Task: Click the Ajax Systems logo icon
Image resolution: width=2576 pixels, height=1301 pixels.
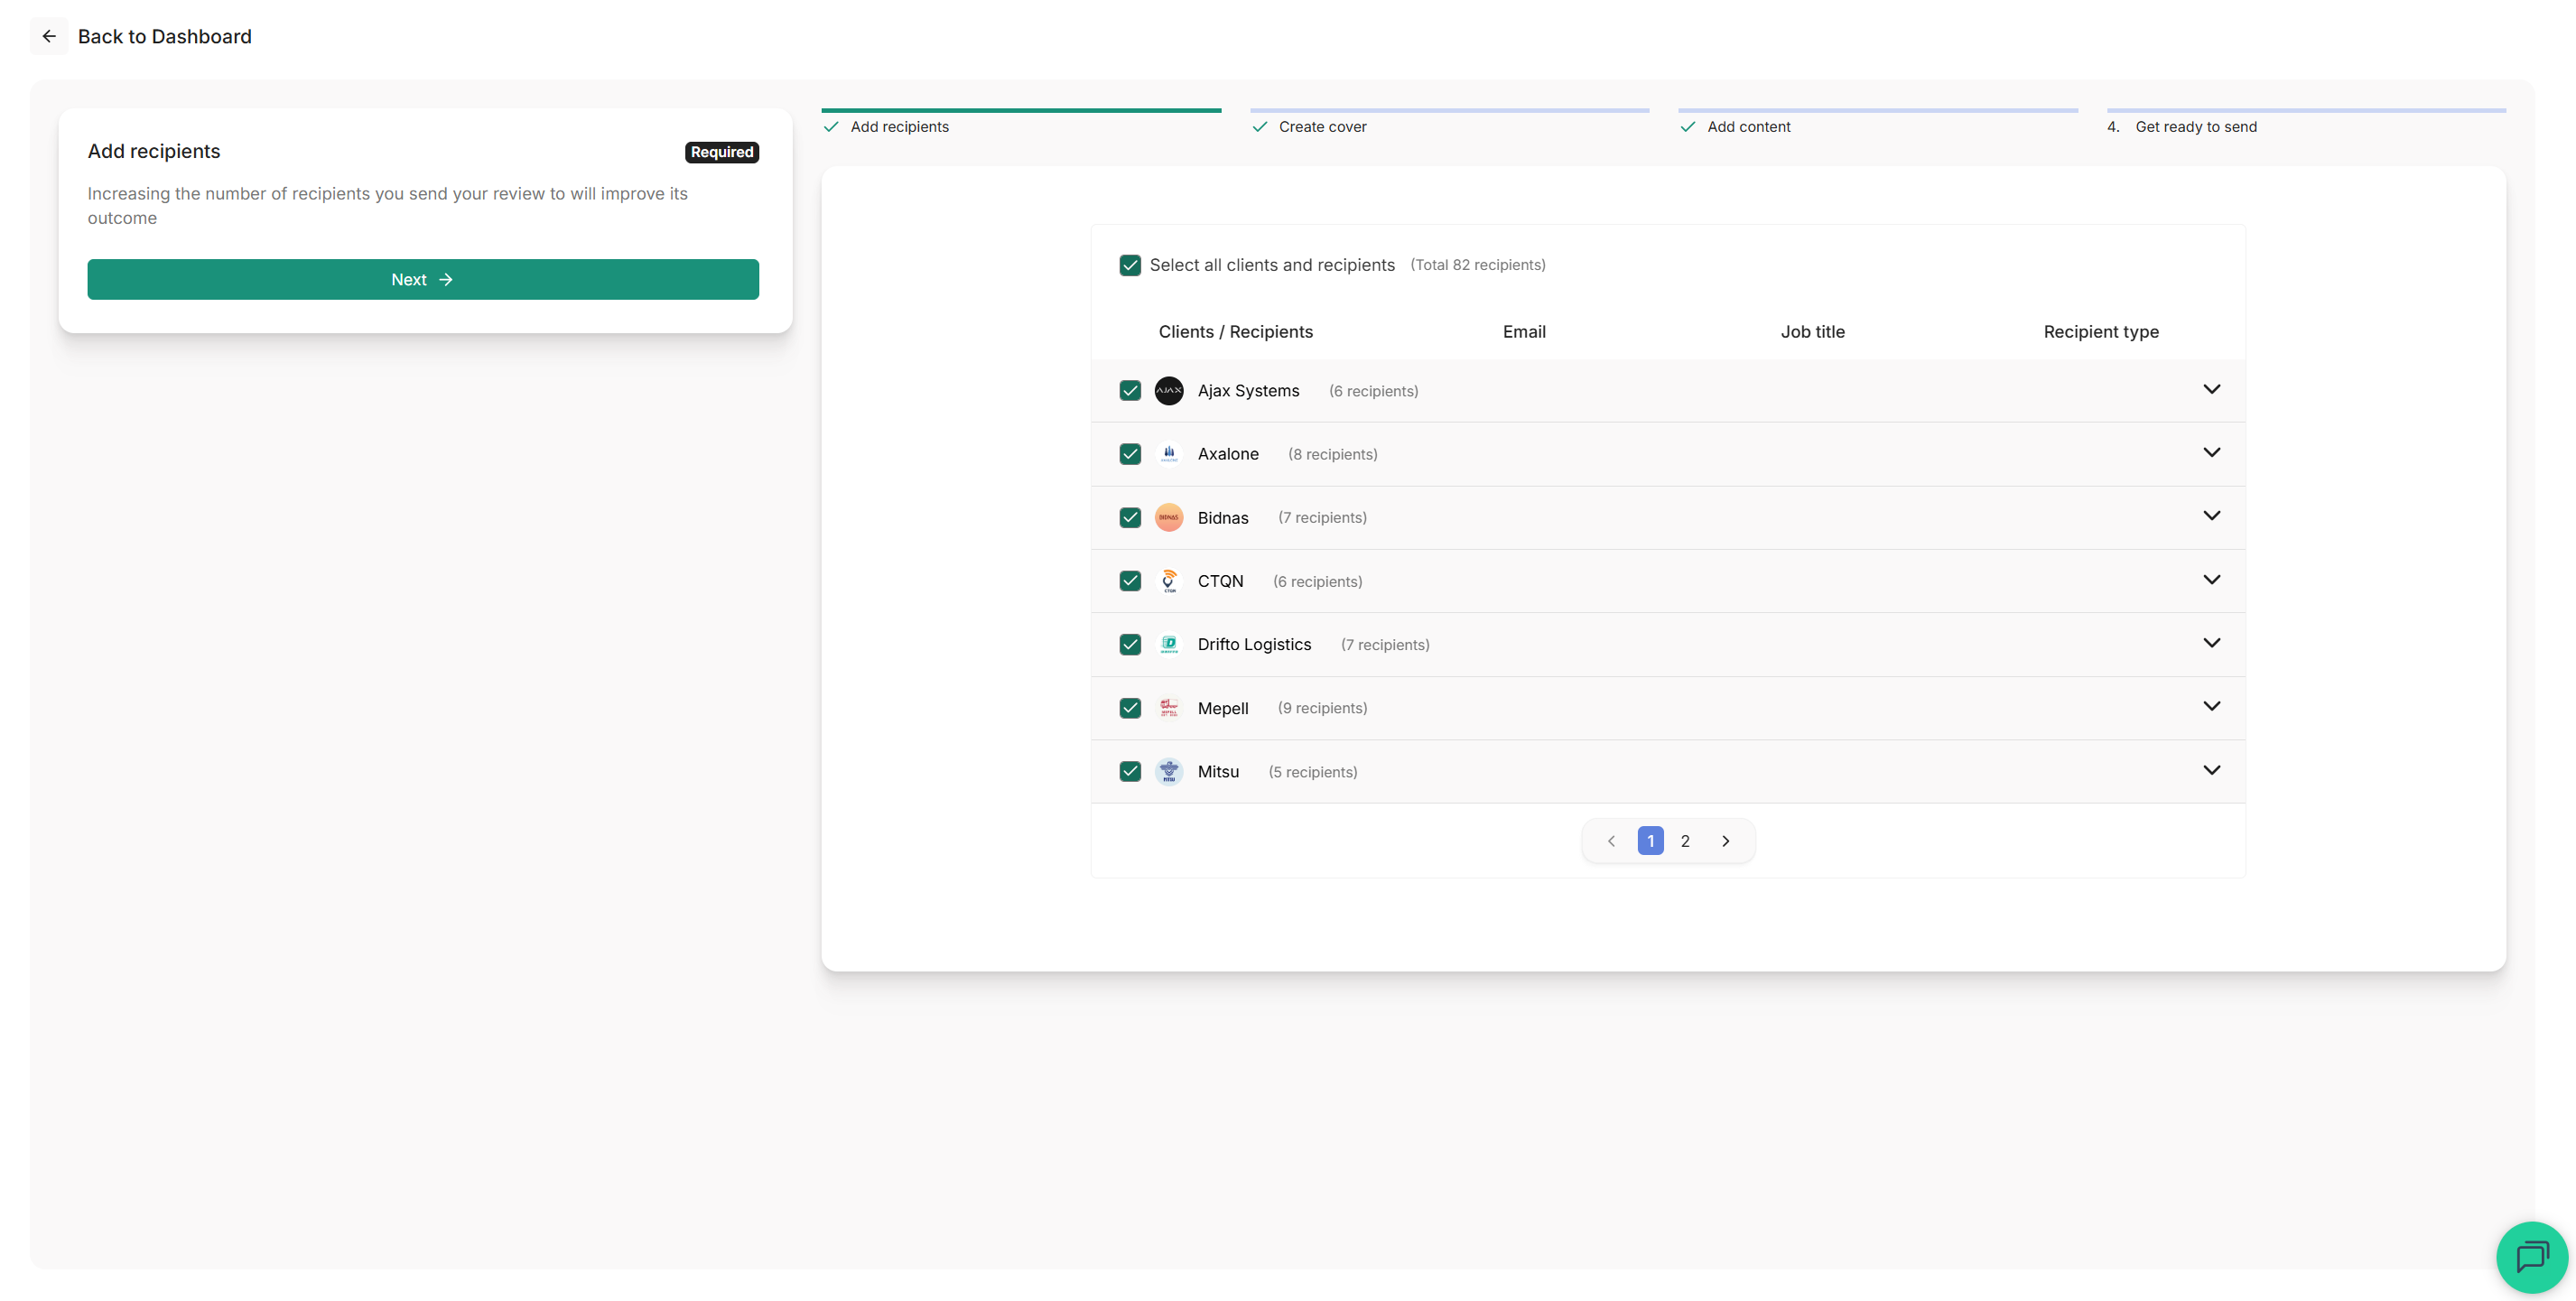Action: pyautogui.click(x=1168, y=391)
